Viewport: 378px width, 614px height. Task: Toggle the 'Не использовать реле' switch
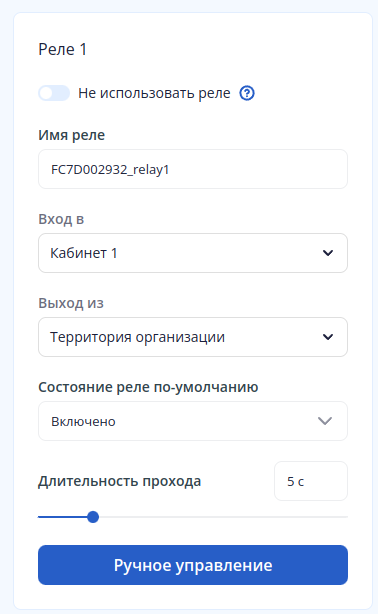[x=54, y=94]
